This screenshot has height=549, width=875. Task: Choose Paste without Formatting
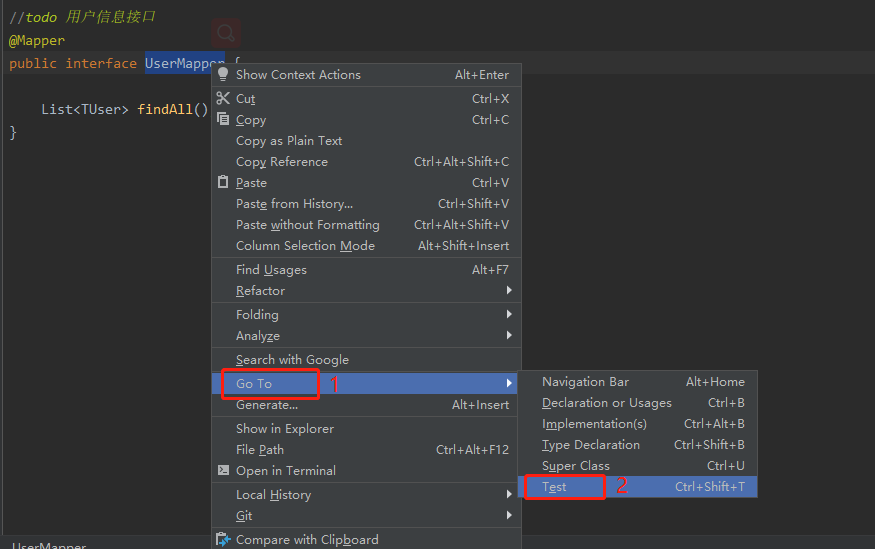pos(367,225)
